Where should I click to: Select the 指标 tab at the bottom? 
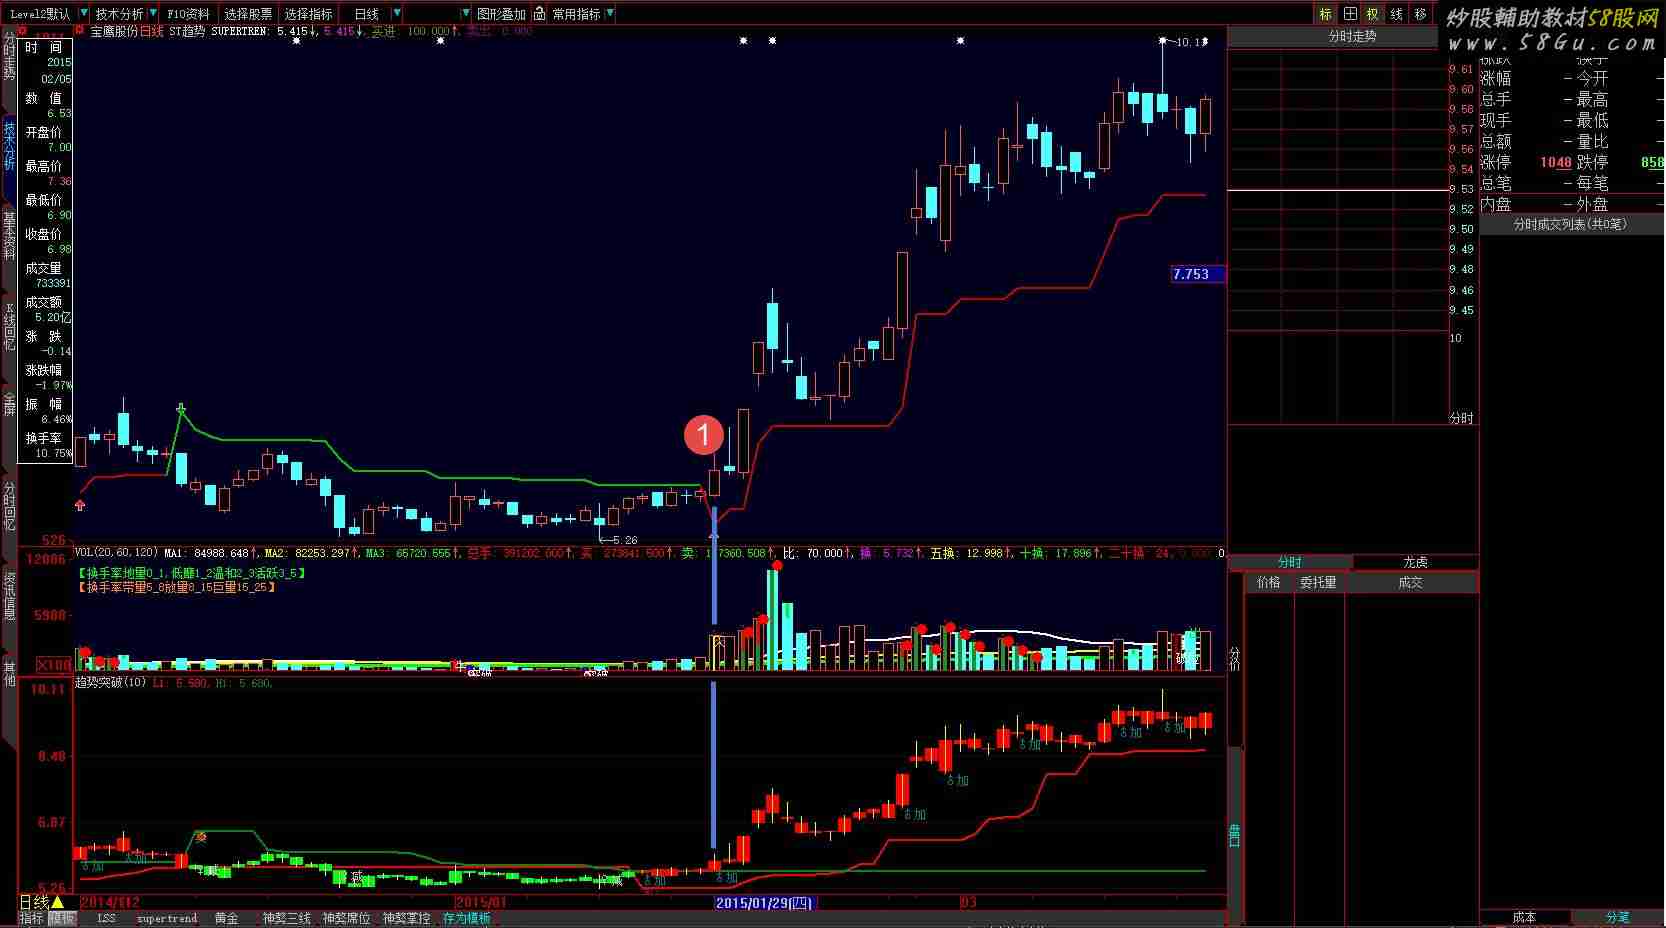tap(32, 918)
